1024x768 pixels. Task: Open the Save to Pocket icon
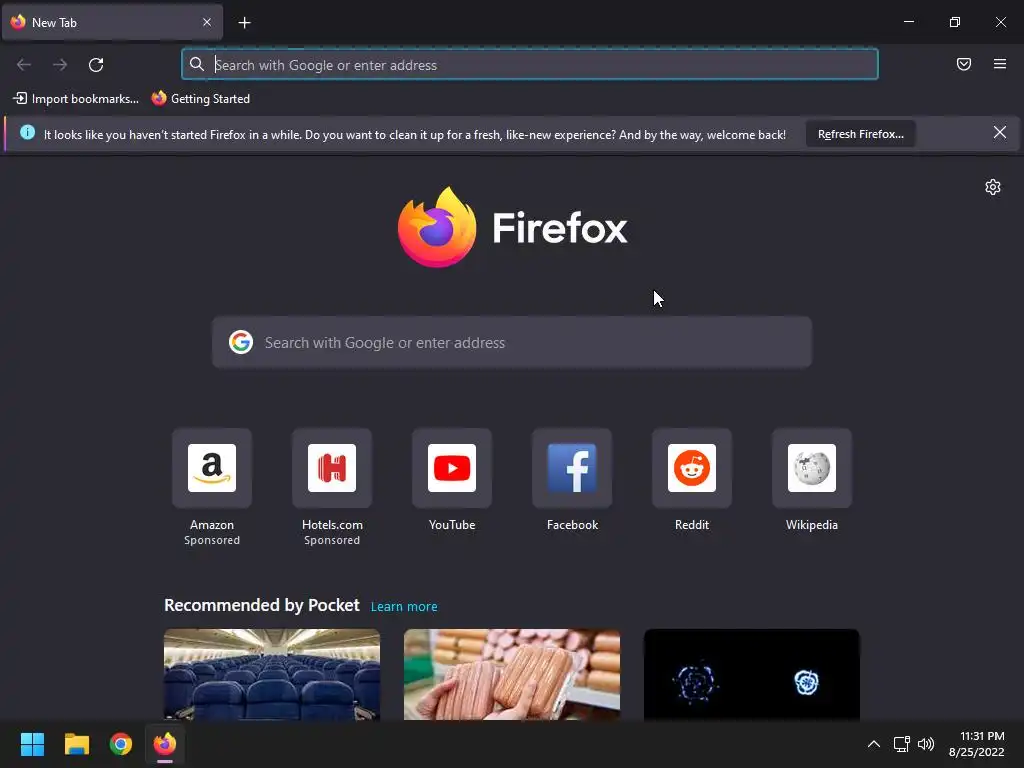pyautogui.click(x=964, y=64)
